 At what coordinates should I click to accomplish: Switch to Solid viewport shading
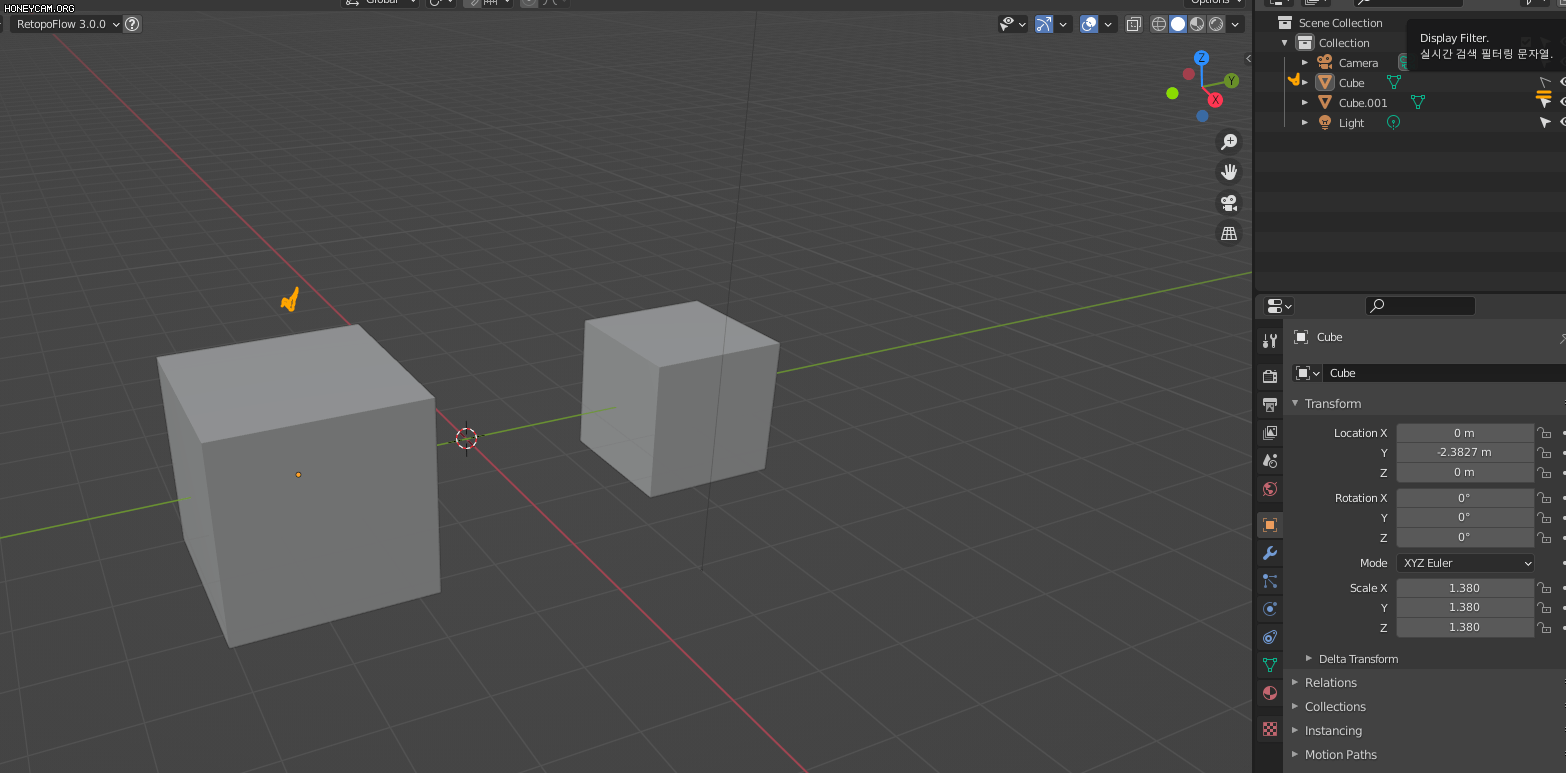[x=1178, y=24]
